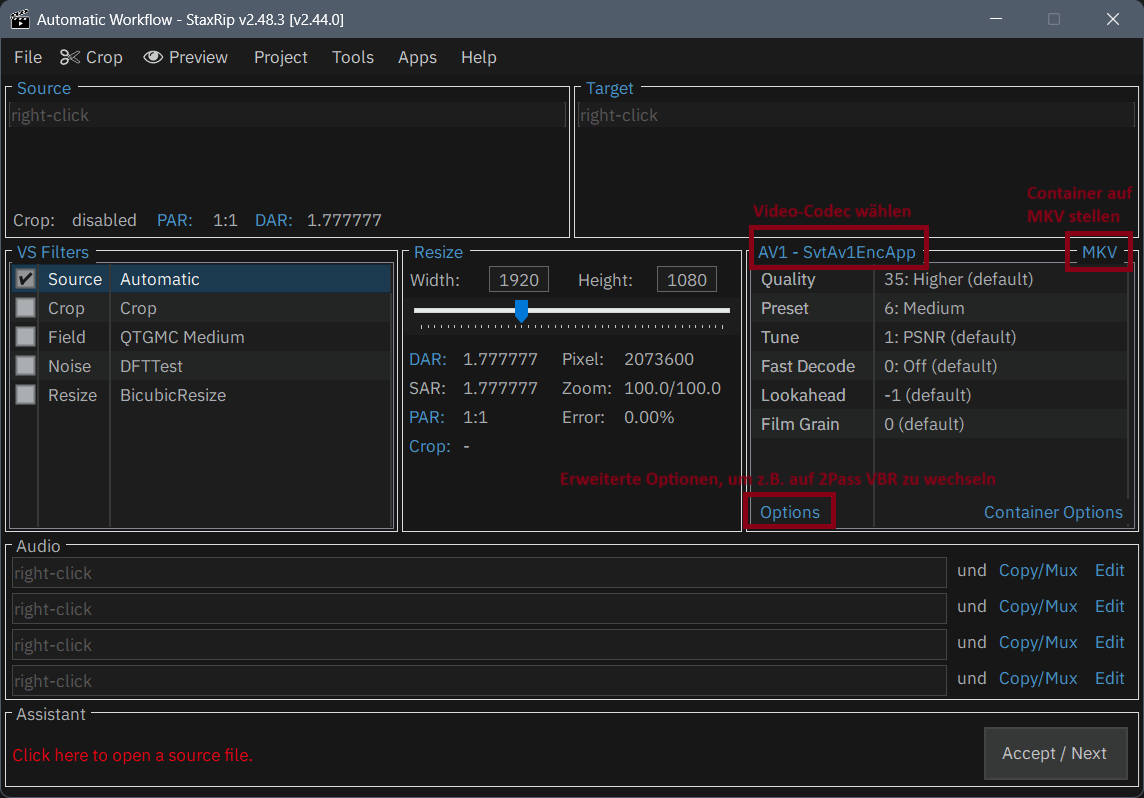Change the MKV container format

click(x=1099, y=252)
